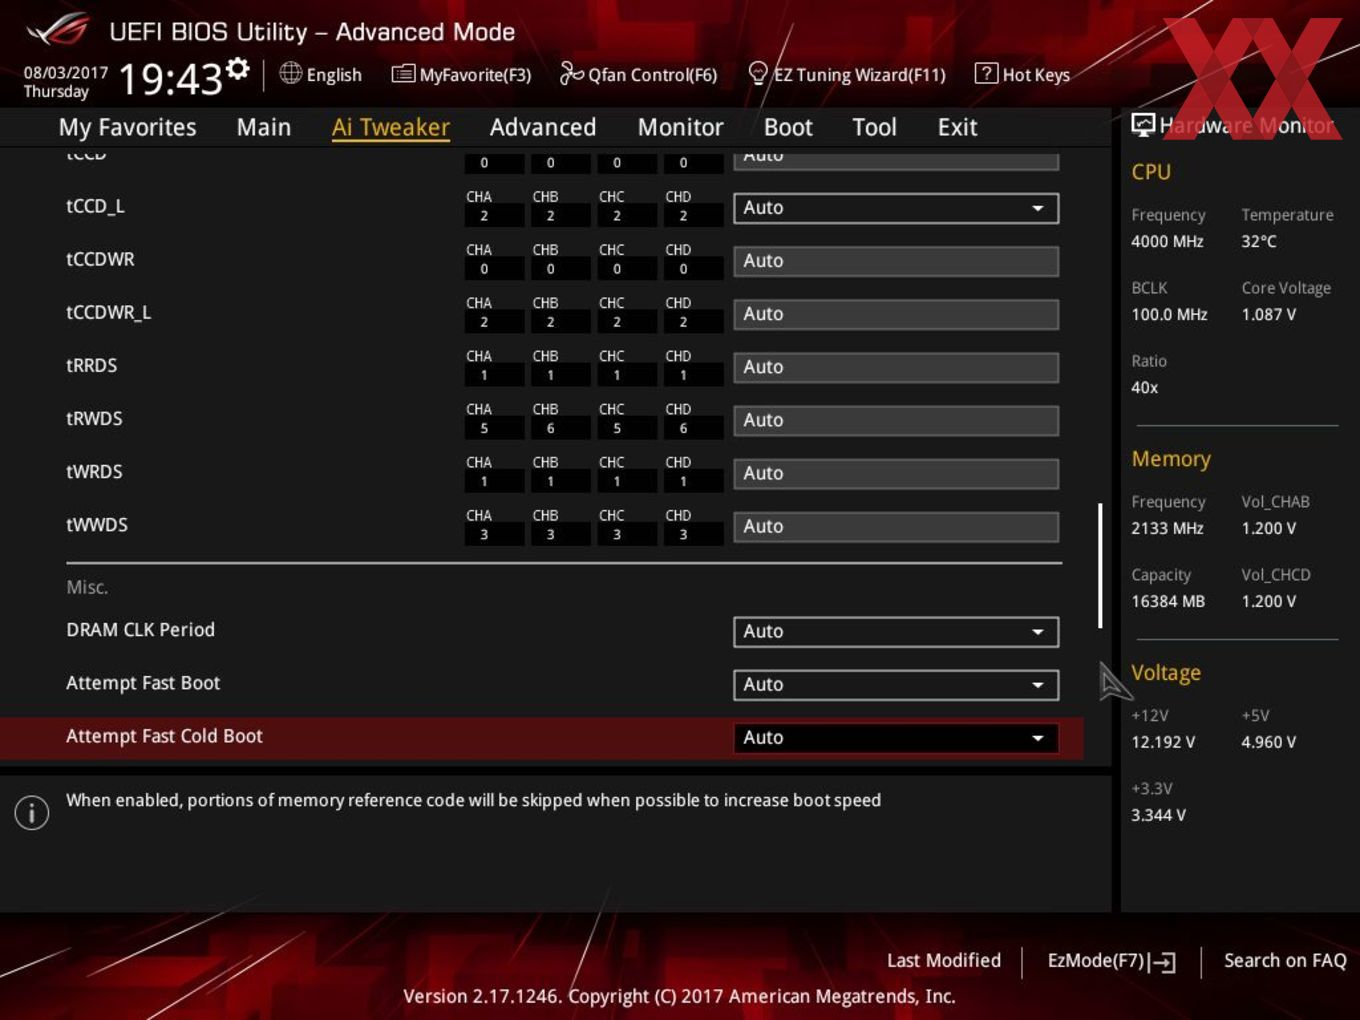Click the tRWDS Auto input field
Viewport: 1360px width, 1020px height.
[x=896, y=420]
